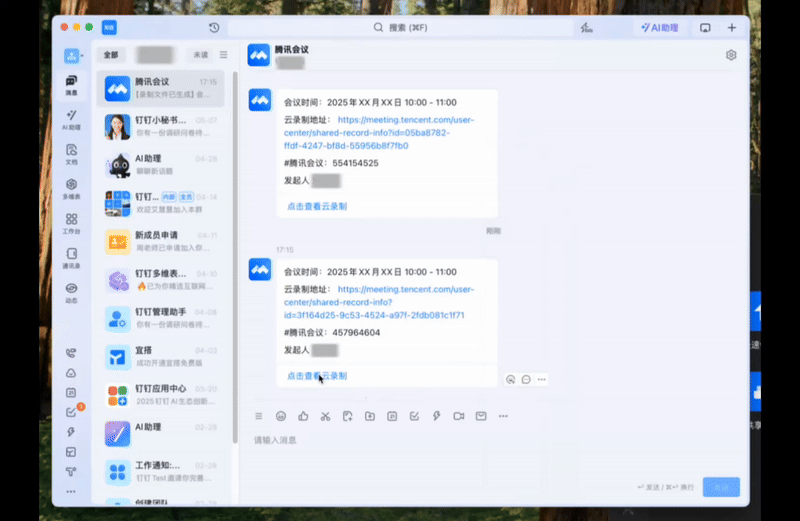Open the calendar icon in left sidebar
The width and height of the screenshot is (800, 521).
coord(71,392)
